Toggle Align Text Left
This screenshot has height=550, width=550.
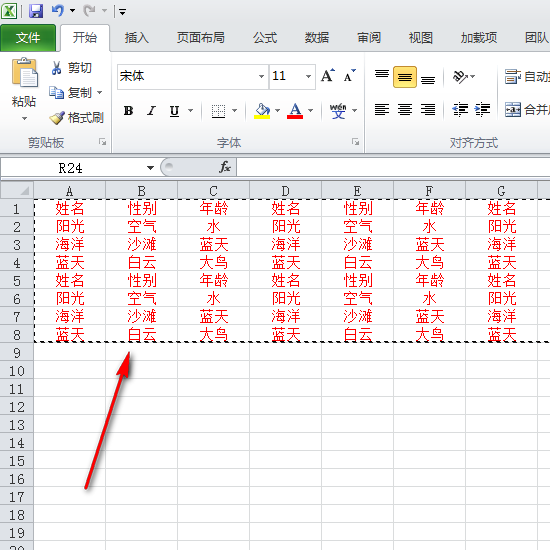click(382, 110)
